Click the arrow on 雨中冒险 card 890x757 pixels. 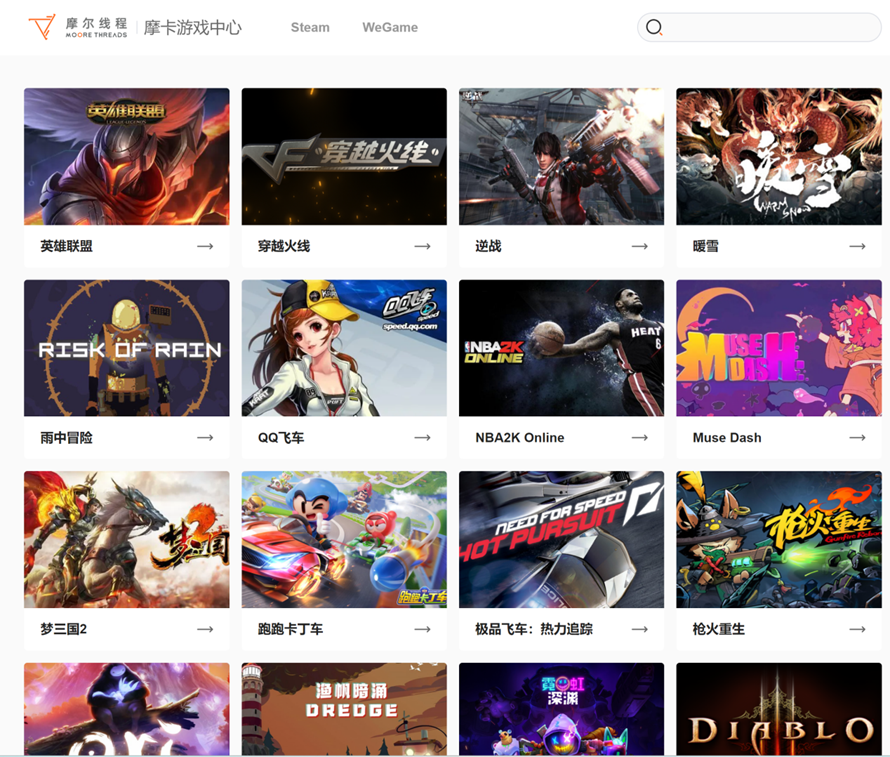click(205, 437)
